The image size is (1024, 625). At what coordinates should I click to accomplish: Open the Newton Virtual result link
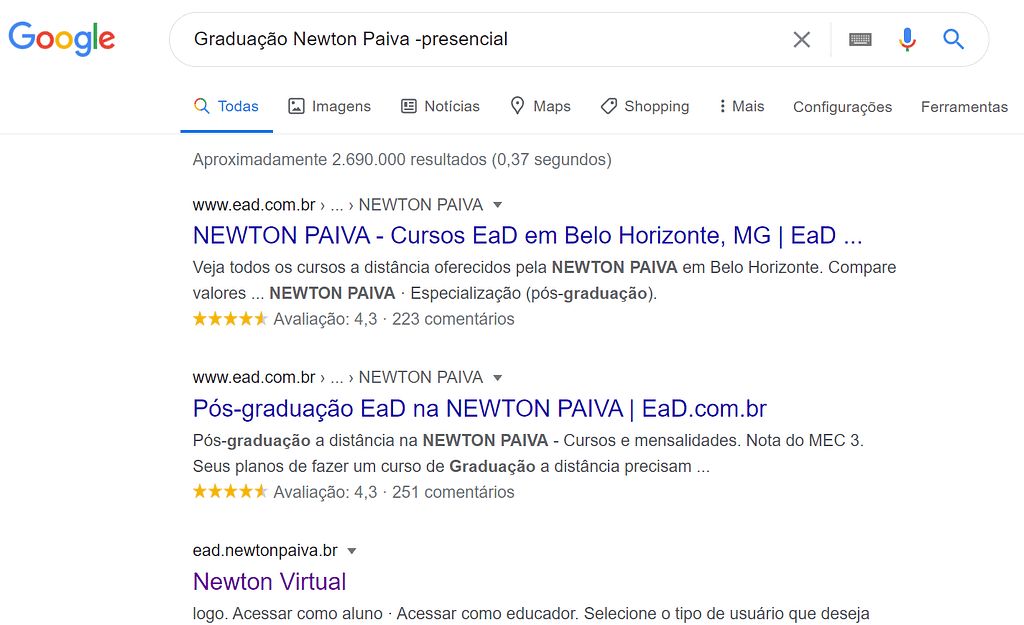pos(269,582)
